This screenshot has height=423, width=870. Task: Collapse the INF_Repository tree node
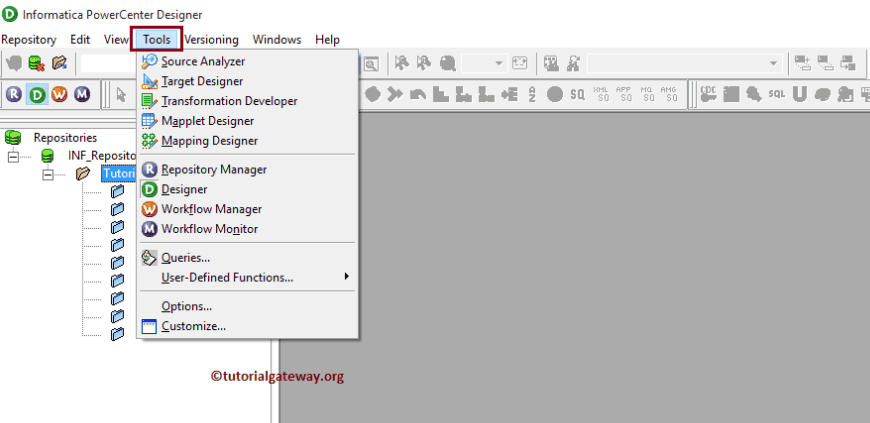[x=13, y=157]
